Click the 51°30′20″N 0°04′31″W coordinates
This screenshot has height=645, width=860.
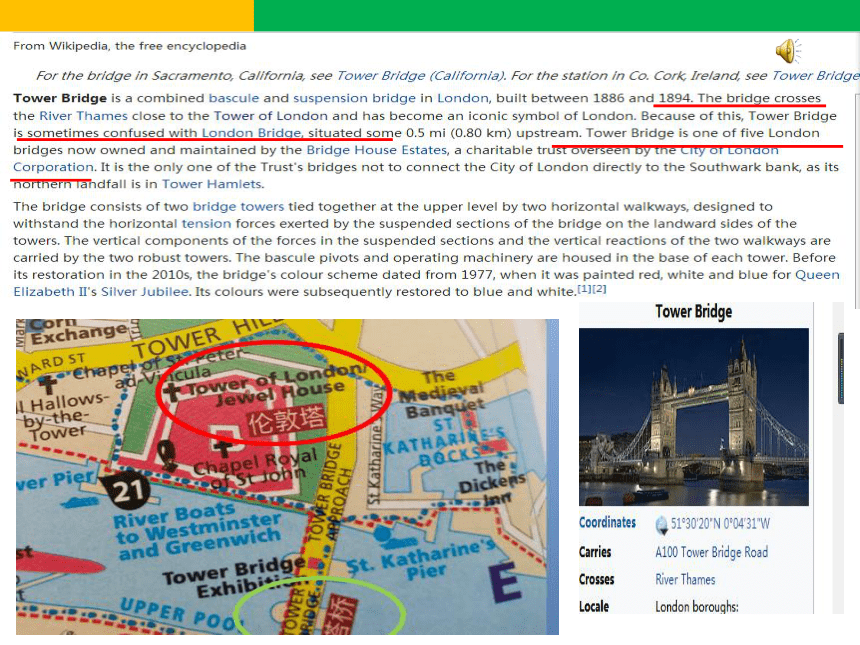tap(720, 524)
